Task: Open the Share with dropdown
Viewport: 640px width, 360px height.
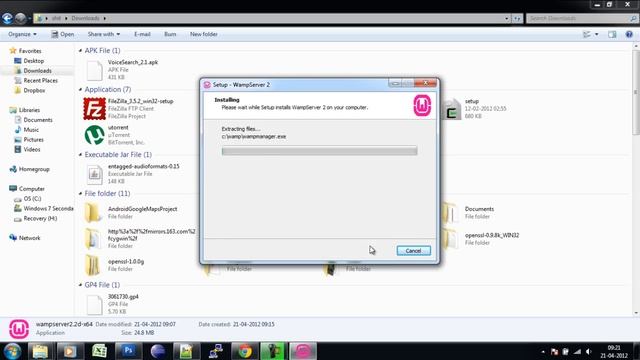Action: [x=104, y=34]
